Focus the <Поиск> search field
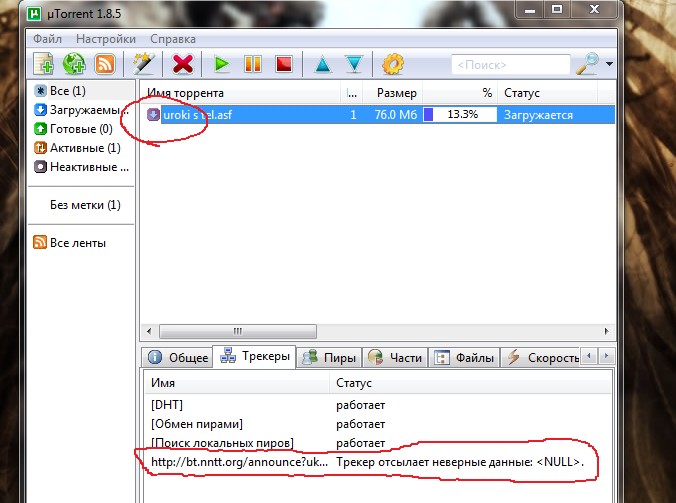This screenshot has width=676, height=503. [x=511, y=65]
